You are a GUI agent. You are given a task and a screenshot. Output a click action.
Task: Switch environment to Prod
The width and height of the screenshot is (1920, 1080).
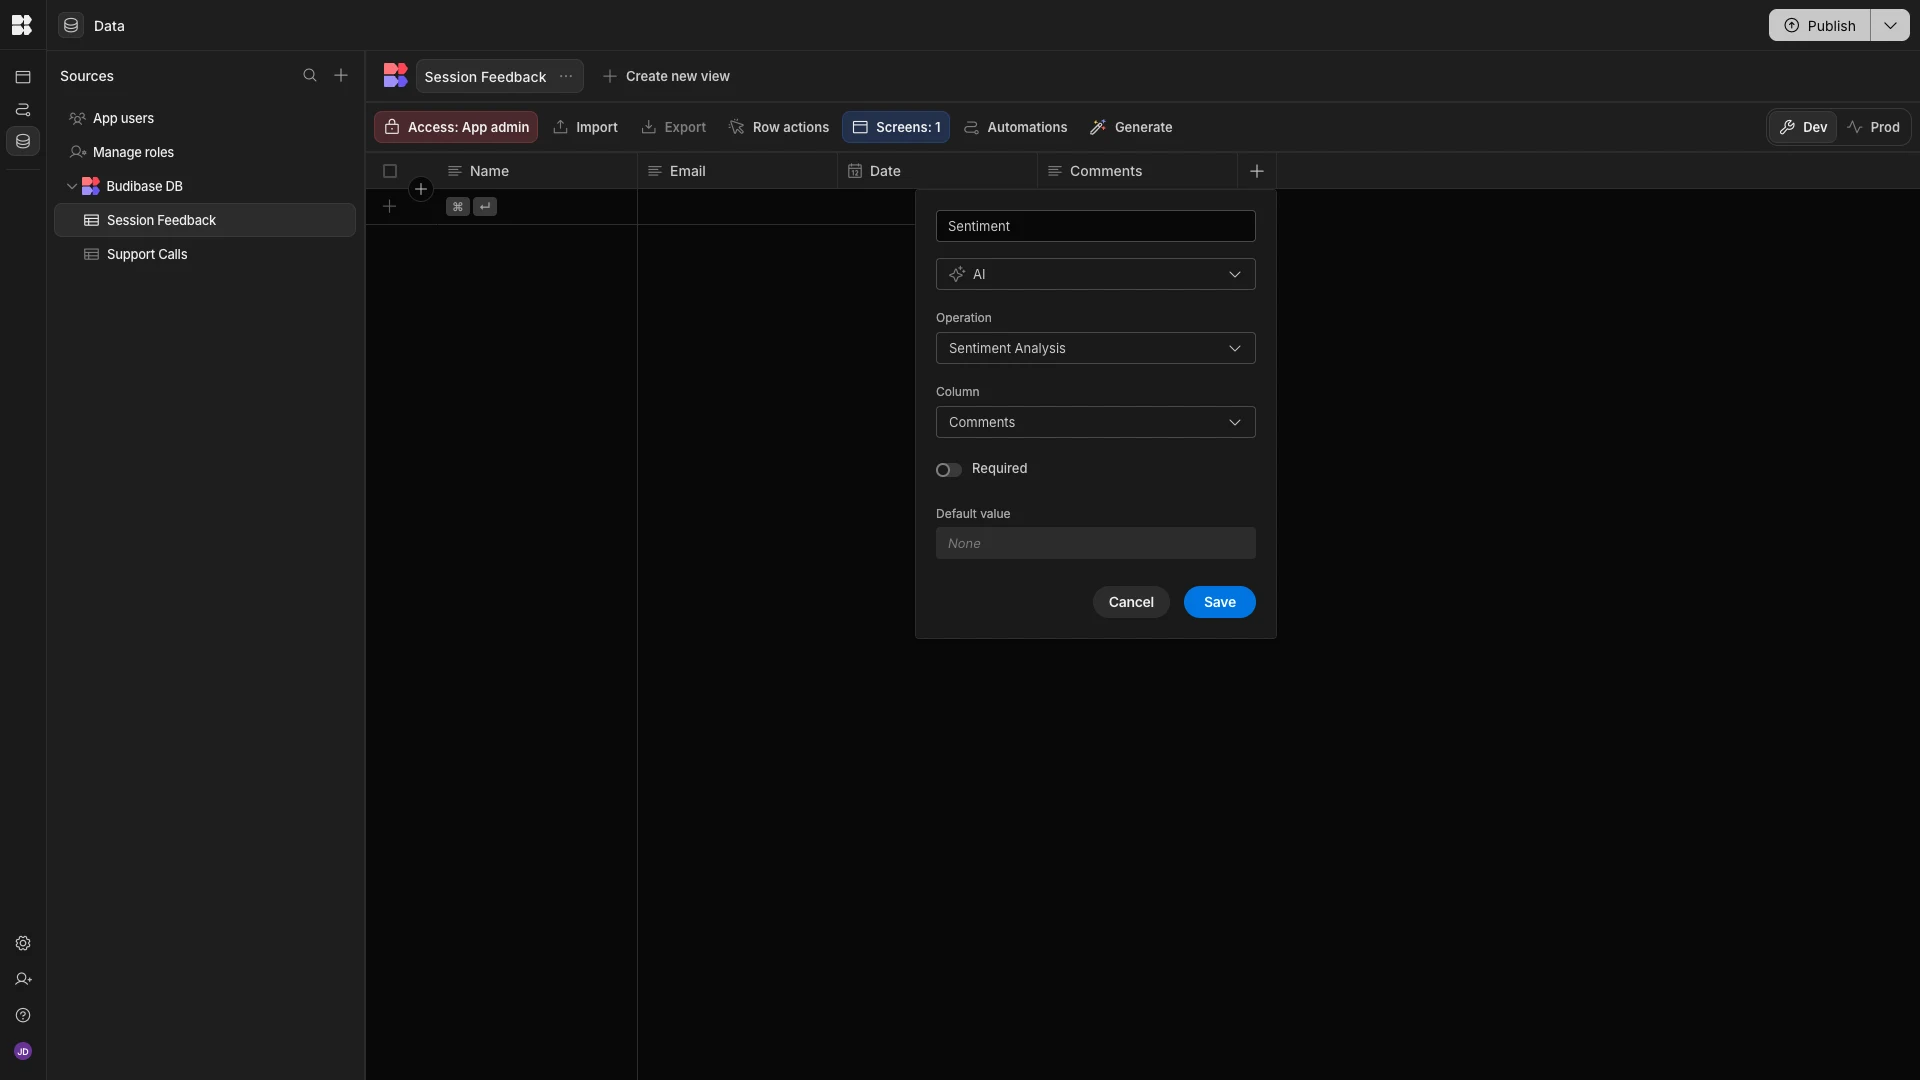click(1874, 128)
